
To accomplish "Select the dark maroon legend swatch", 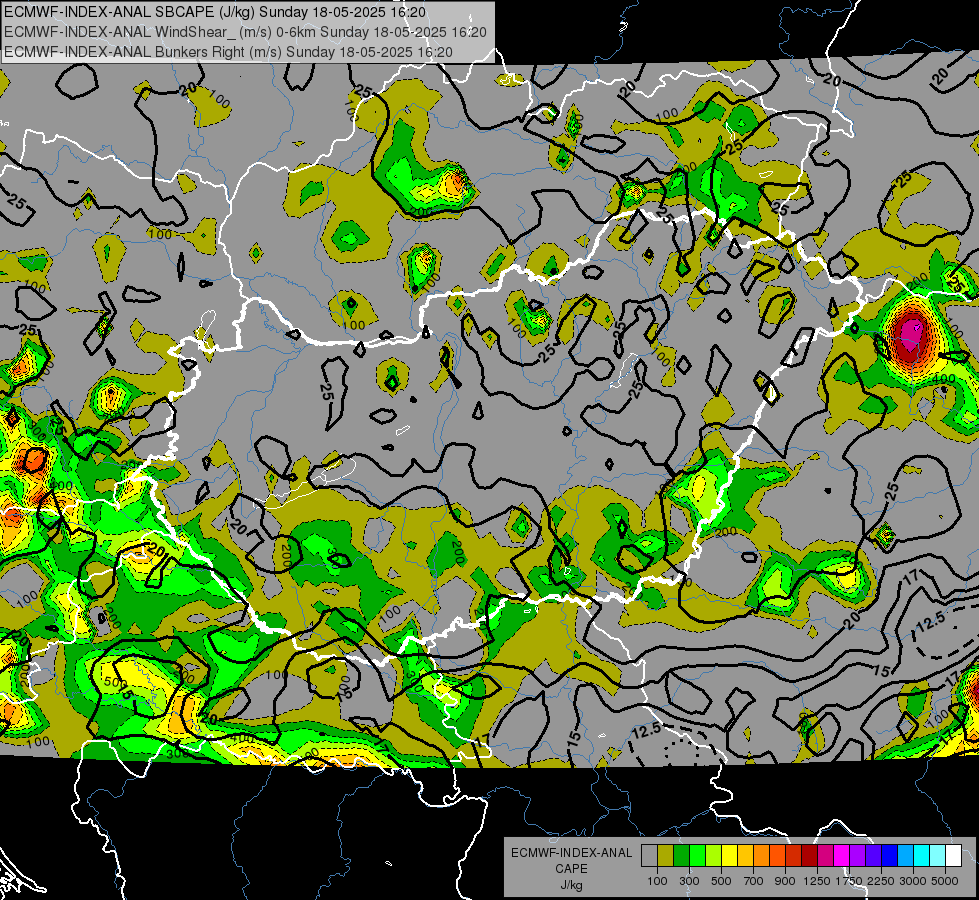I will point(809,855).
